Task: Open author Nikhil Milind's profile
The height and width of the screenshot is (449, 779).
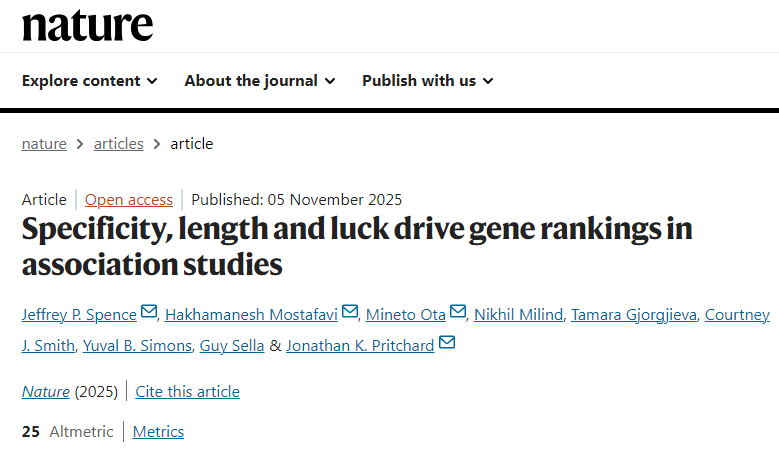Action: pos(519,315)
